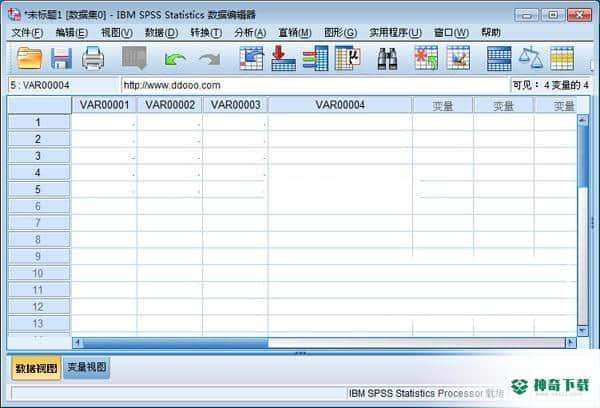Print using the printer icon
This screenshot has height=408, width=600.
93,58
